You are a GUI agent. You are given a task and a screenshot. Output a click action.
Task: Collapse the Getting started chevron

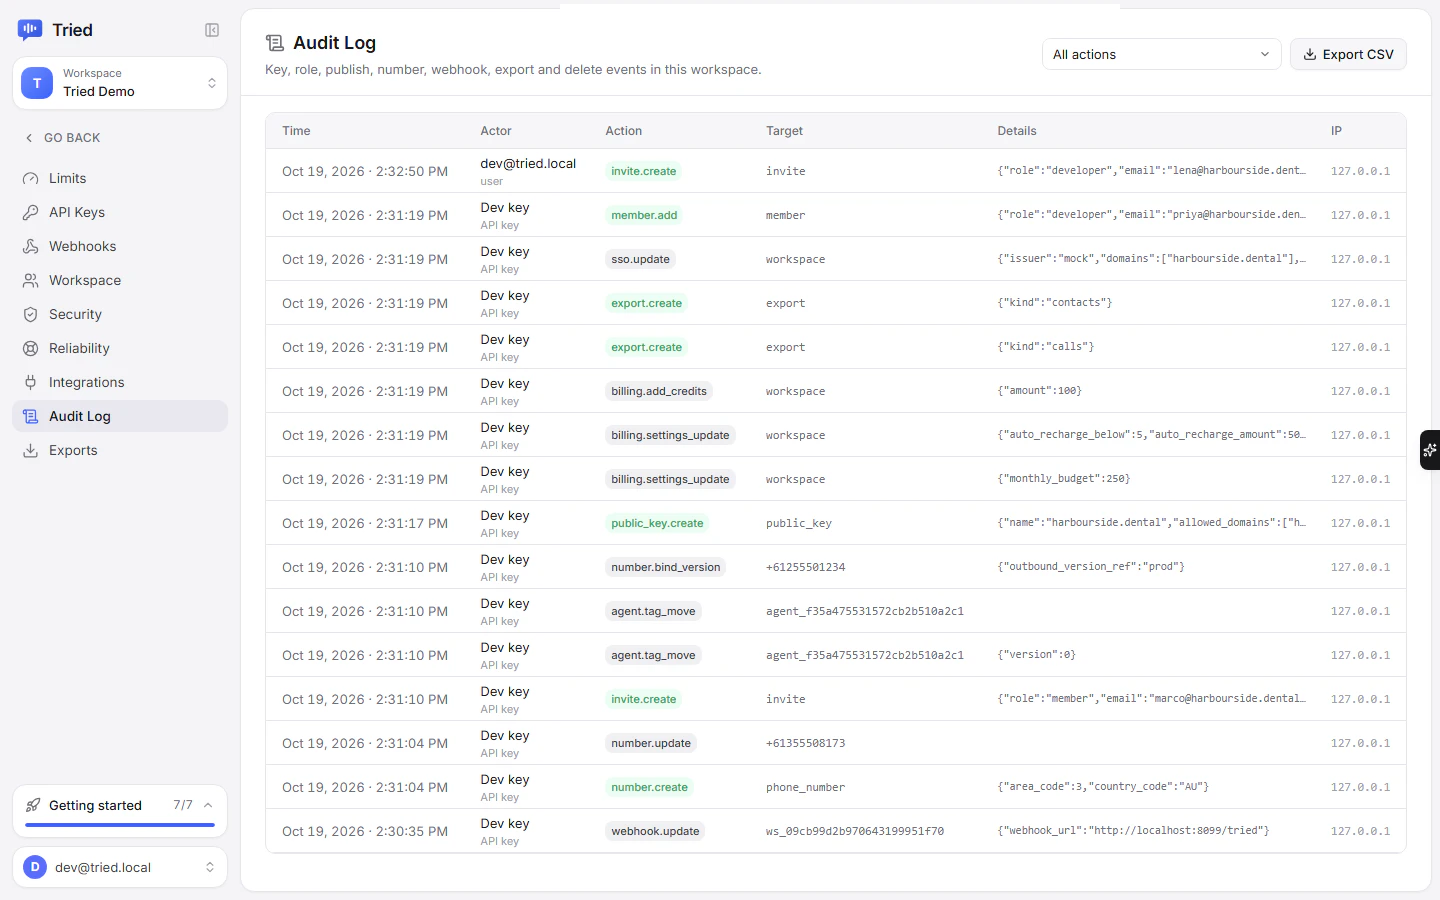(x=208, y=805)
